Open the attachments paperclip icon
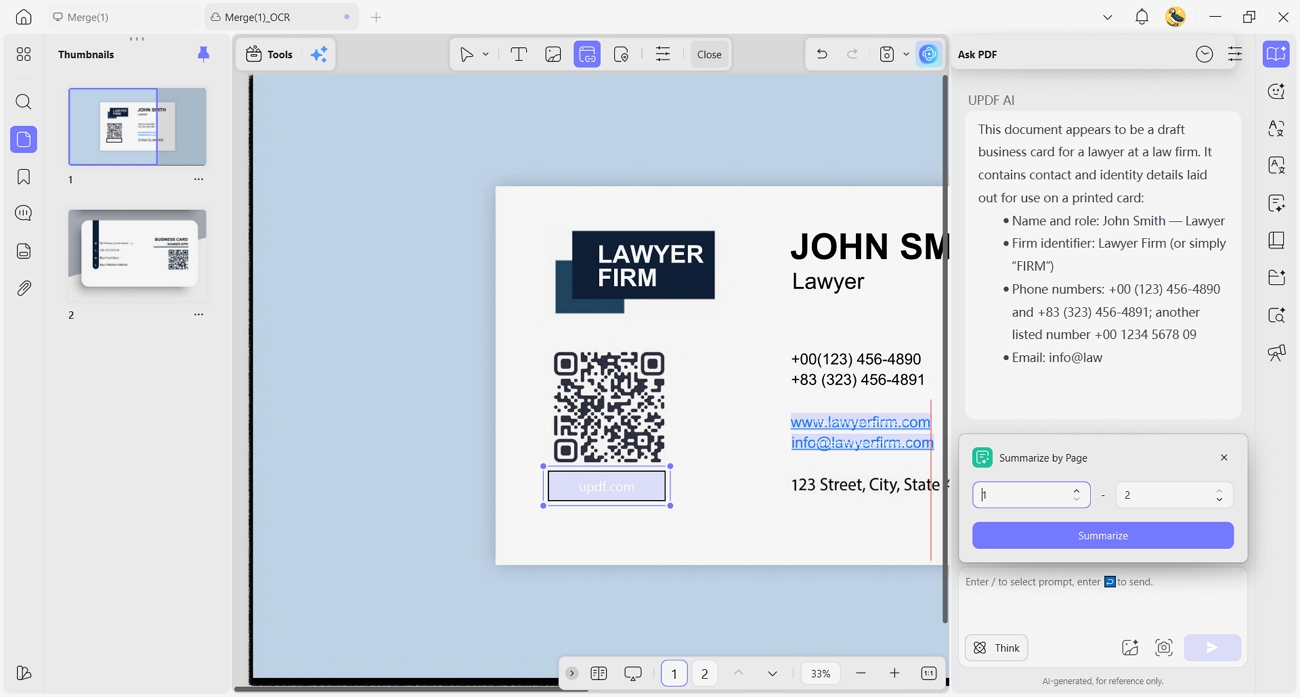 click(23, 288)
